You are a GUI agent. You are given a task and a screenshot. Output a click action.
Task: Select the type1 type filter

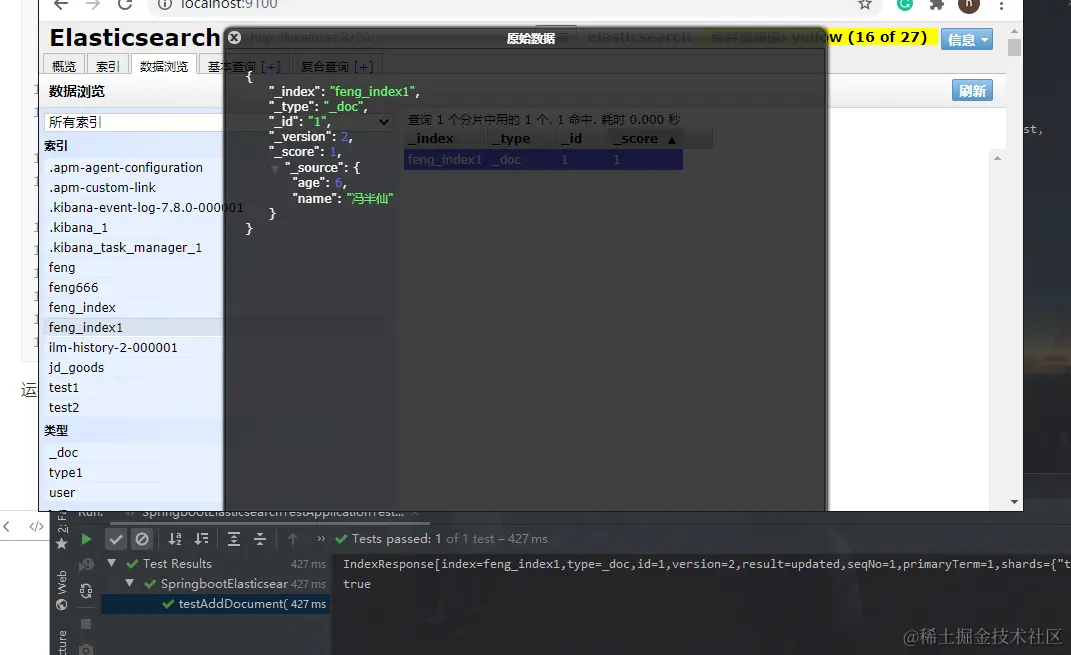(66, 472)
